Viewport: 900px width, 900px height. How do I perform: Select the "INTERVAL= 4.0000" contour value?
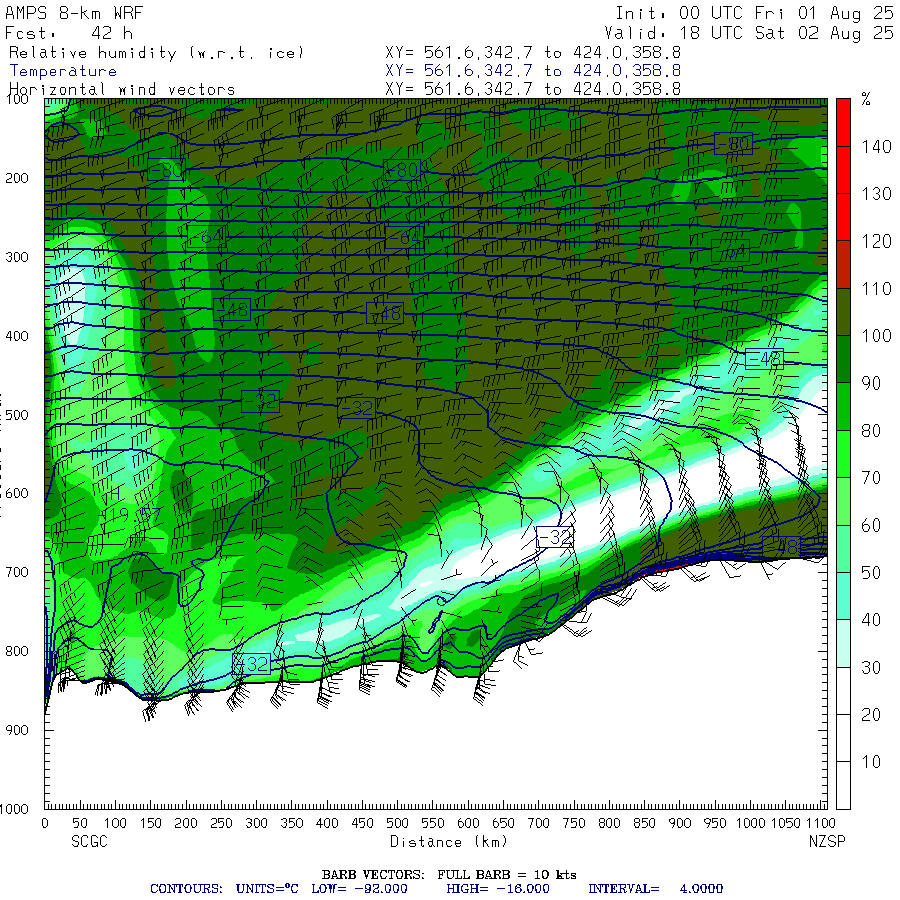(655, 889)
